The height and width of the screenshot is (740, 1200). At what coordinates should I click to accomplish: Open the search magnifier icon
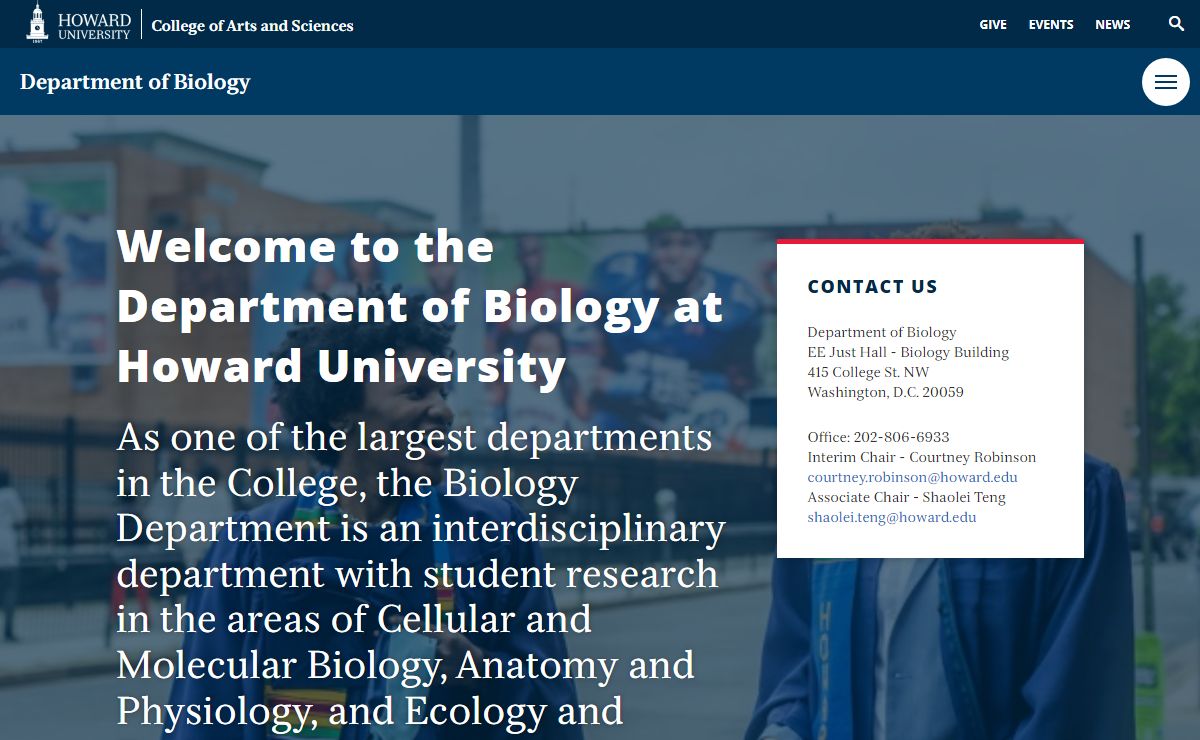1176,24
